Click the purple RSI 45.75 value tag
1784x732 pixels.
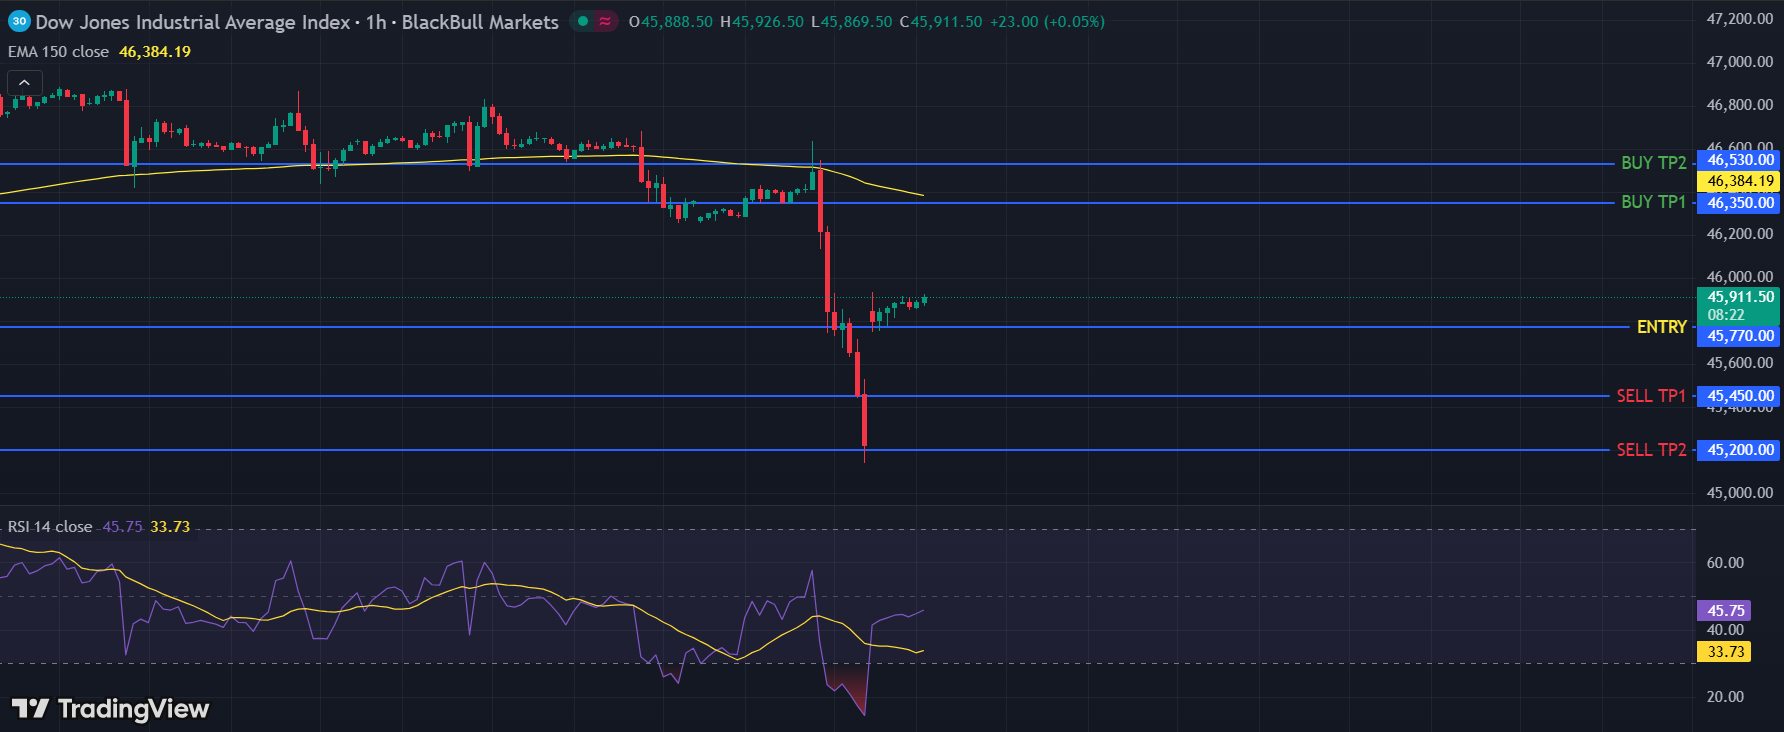point(1725,610)
